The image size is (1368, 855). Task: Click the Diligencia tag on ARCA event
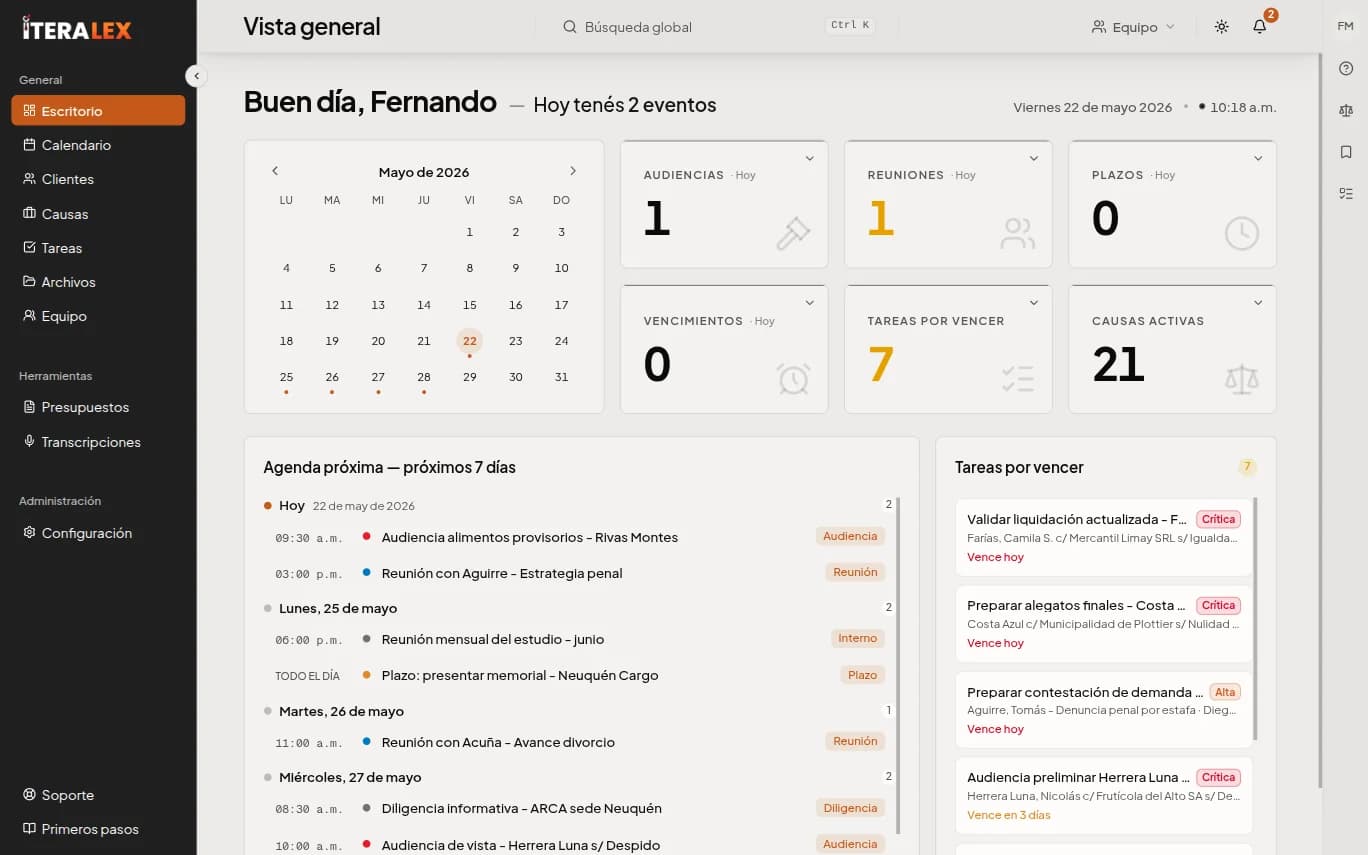pyautogui.click(x=850, y=808)
